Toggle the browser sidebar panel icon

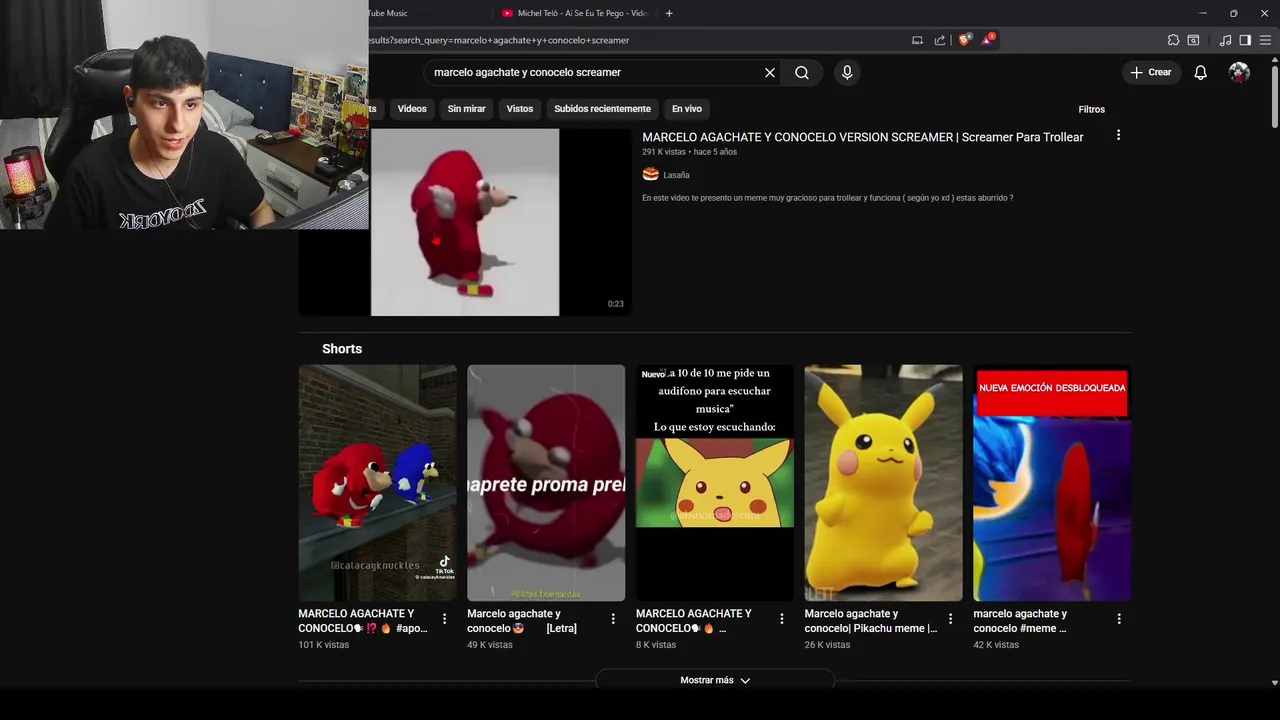[1245, 40]
